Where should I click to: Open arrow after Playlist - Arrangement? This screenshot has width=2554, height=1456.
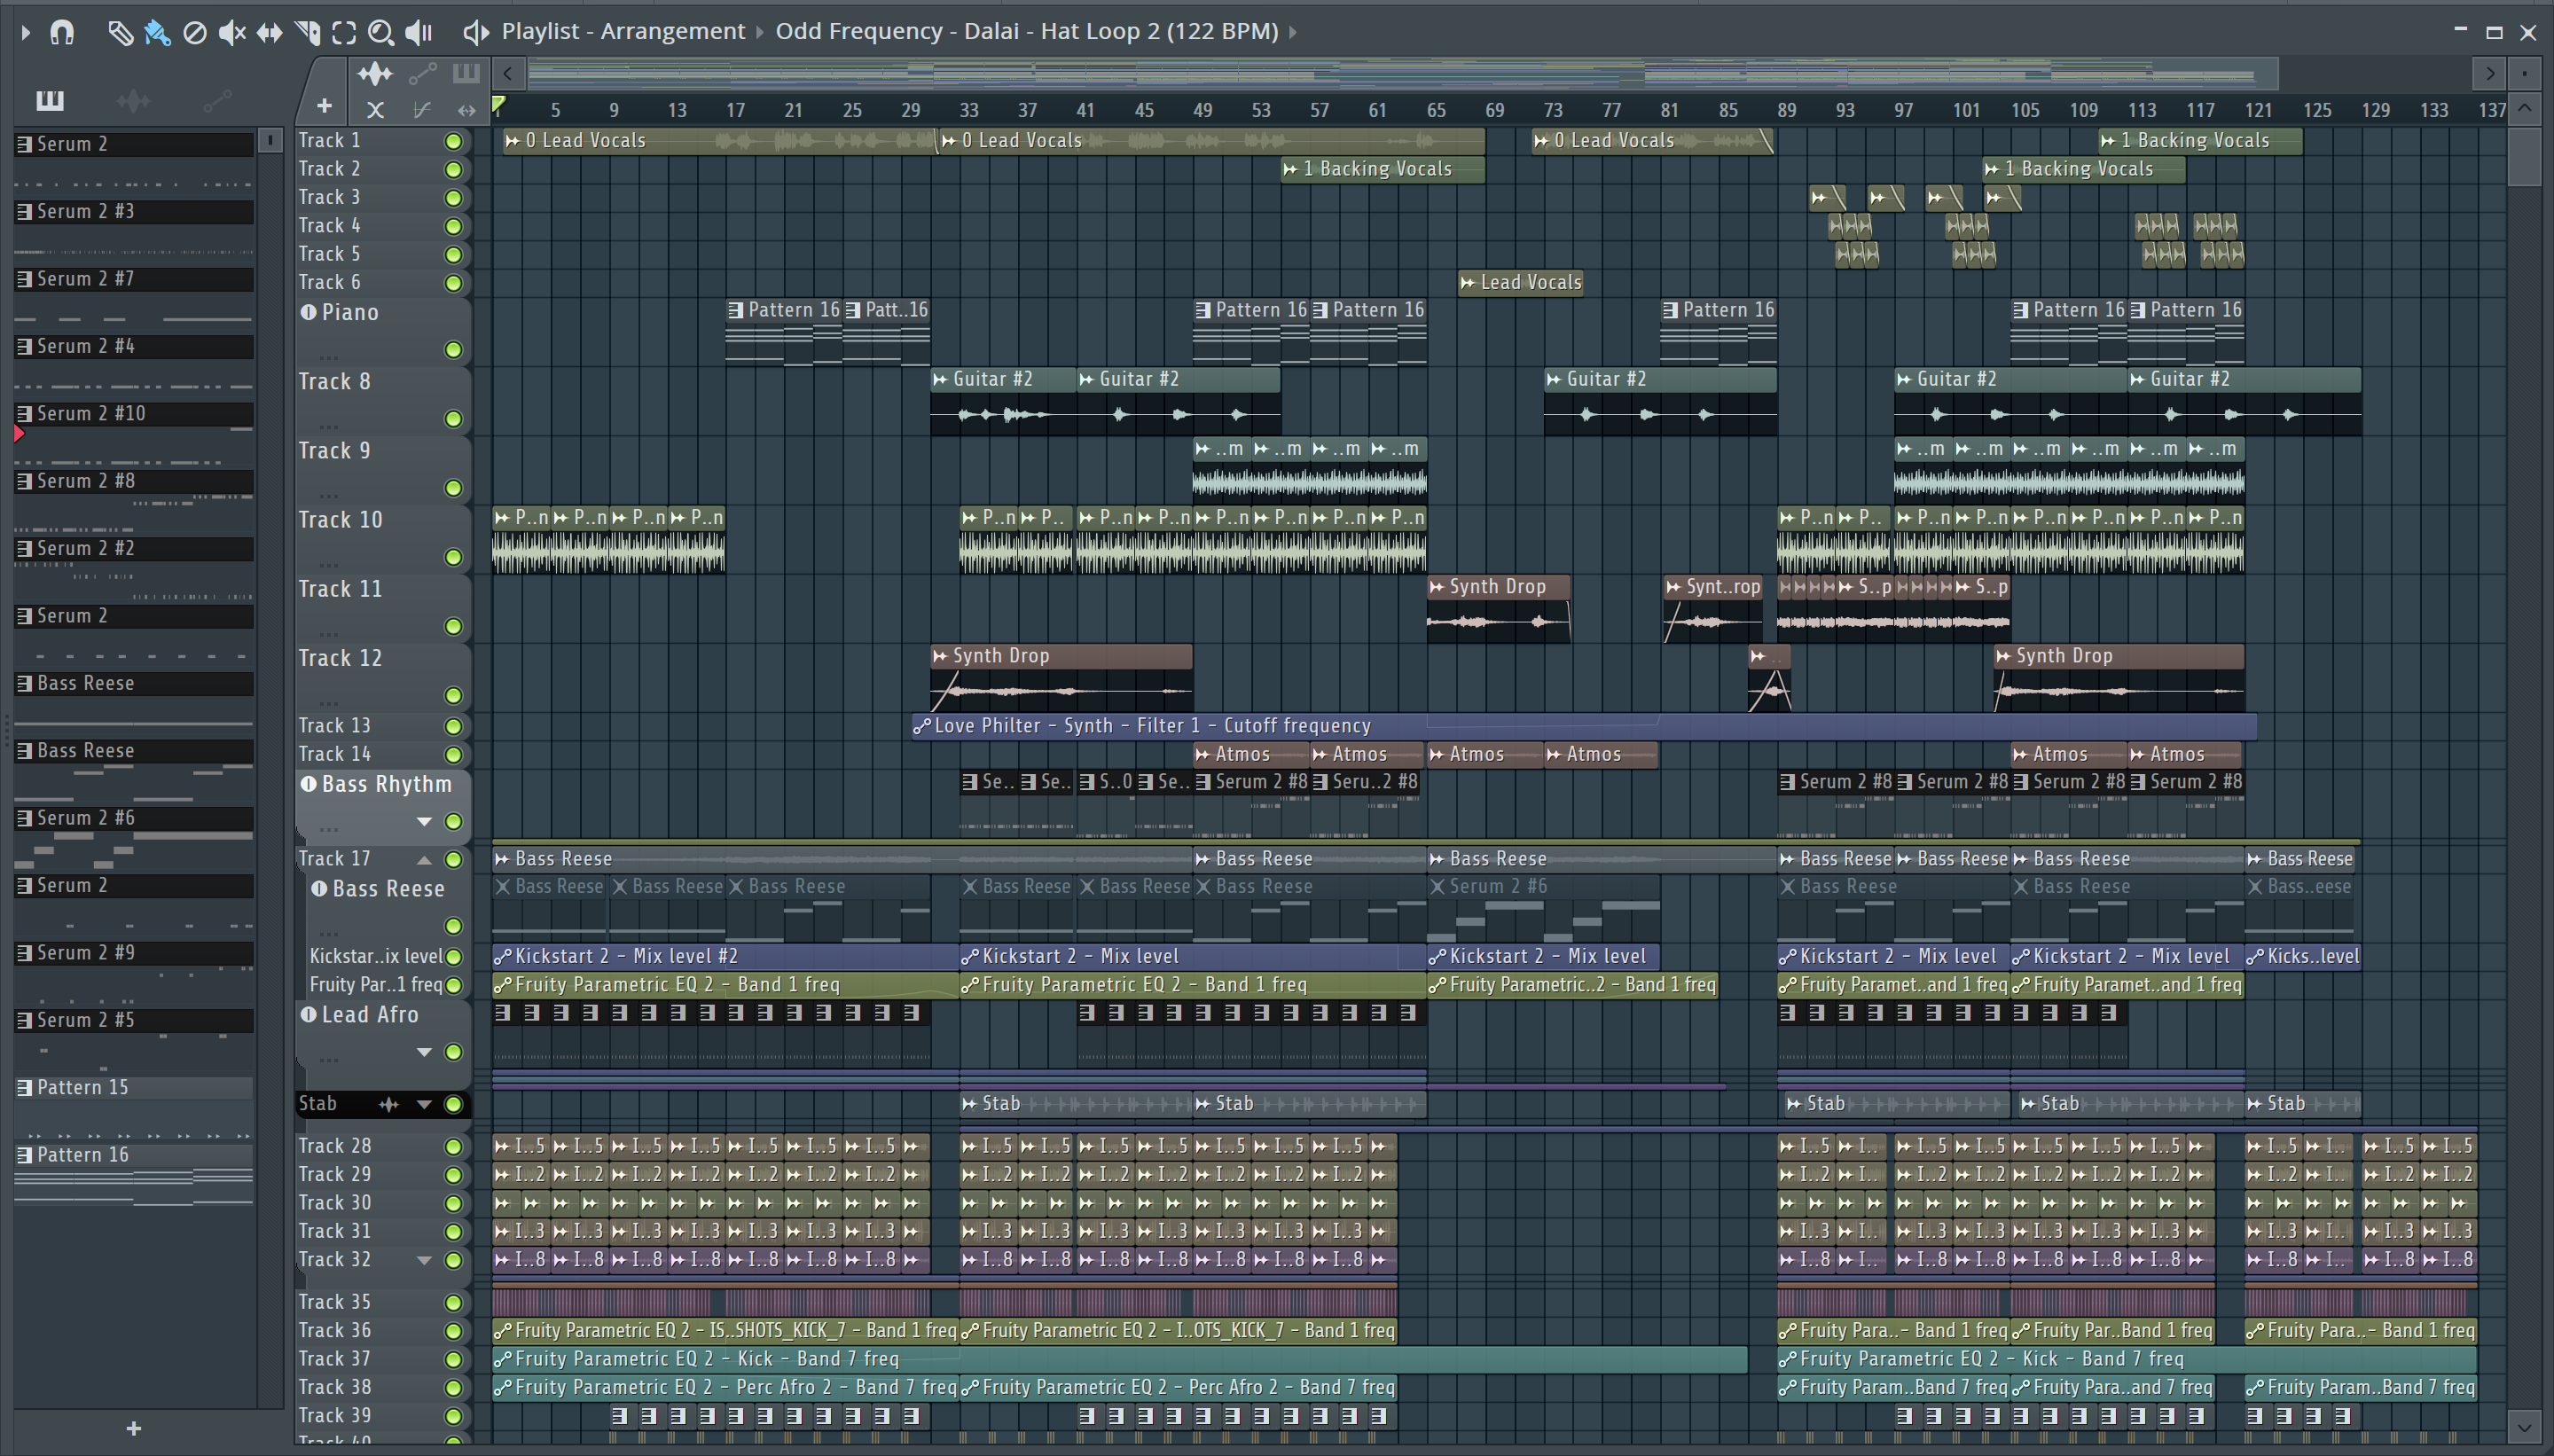[760, 32]
